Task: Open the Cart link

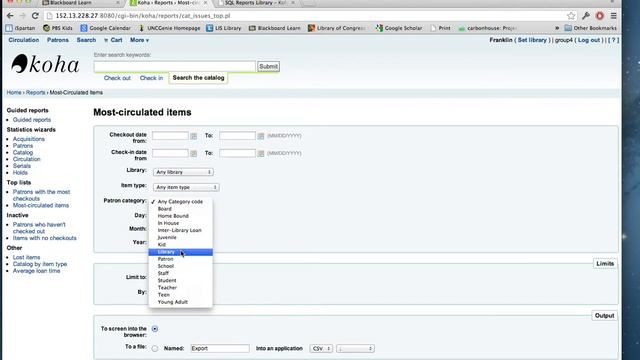Action: pyautogui.click(x=113, y=40)
